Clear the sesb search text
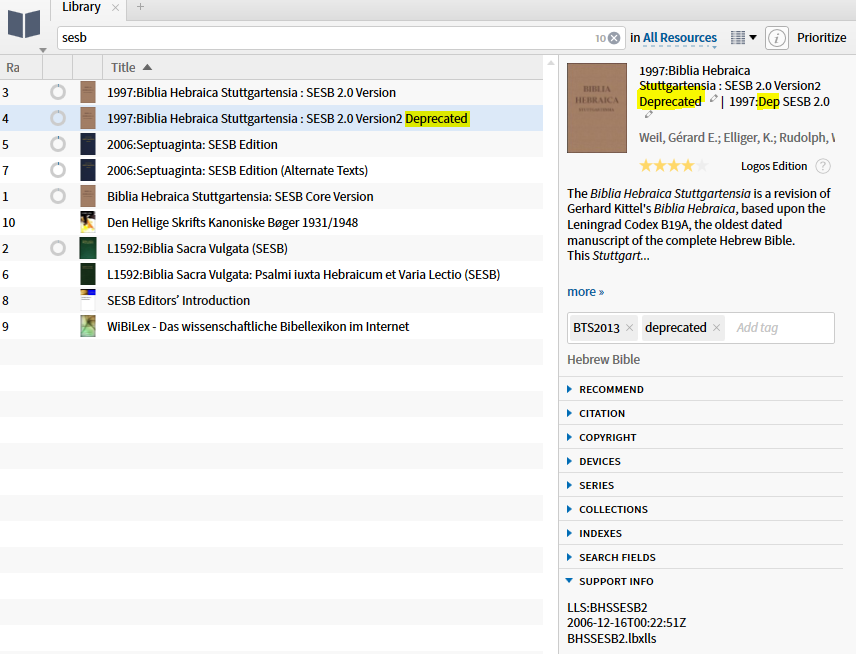The width and height of the screenshot is (856, 654). point(614,38)
